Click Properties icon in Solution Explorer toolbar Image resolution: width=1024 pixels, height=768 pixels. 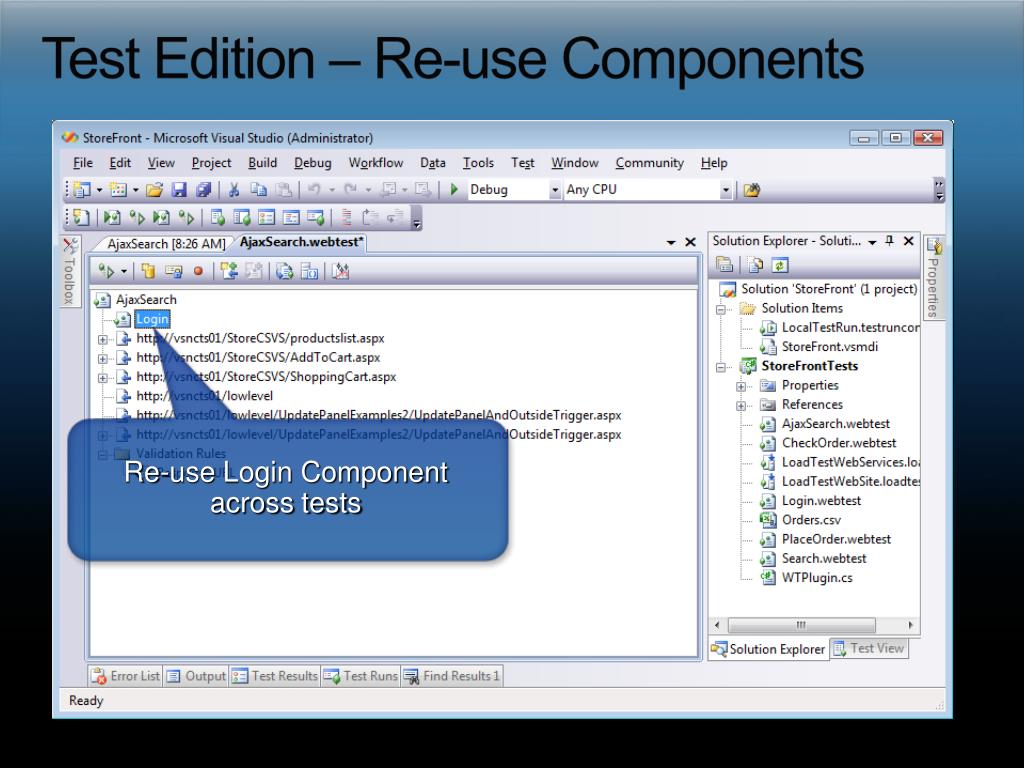724,265
